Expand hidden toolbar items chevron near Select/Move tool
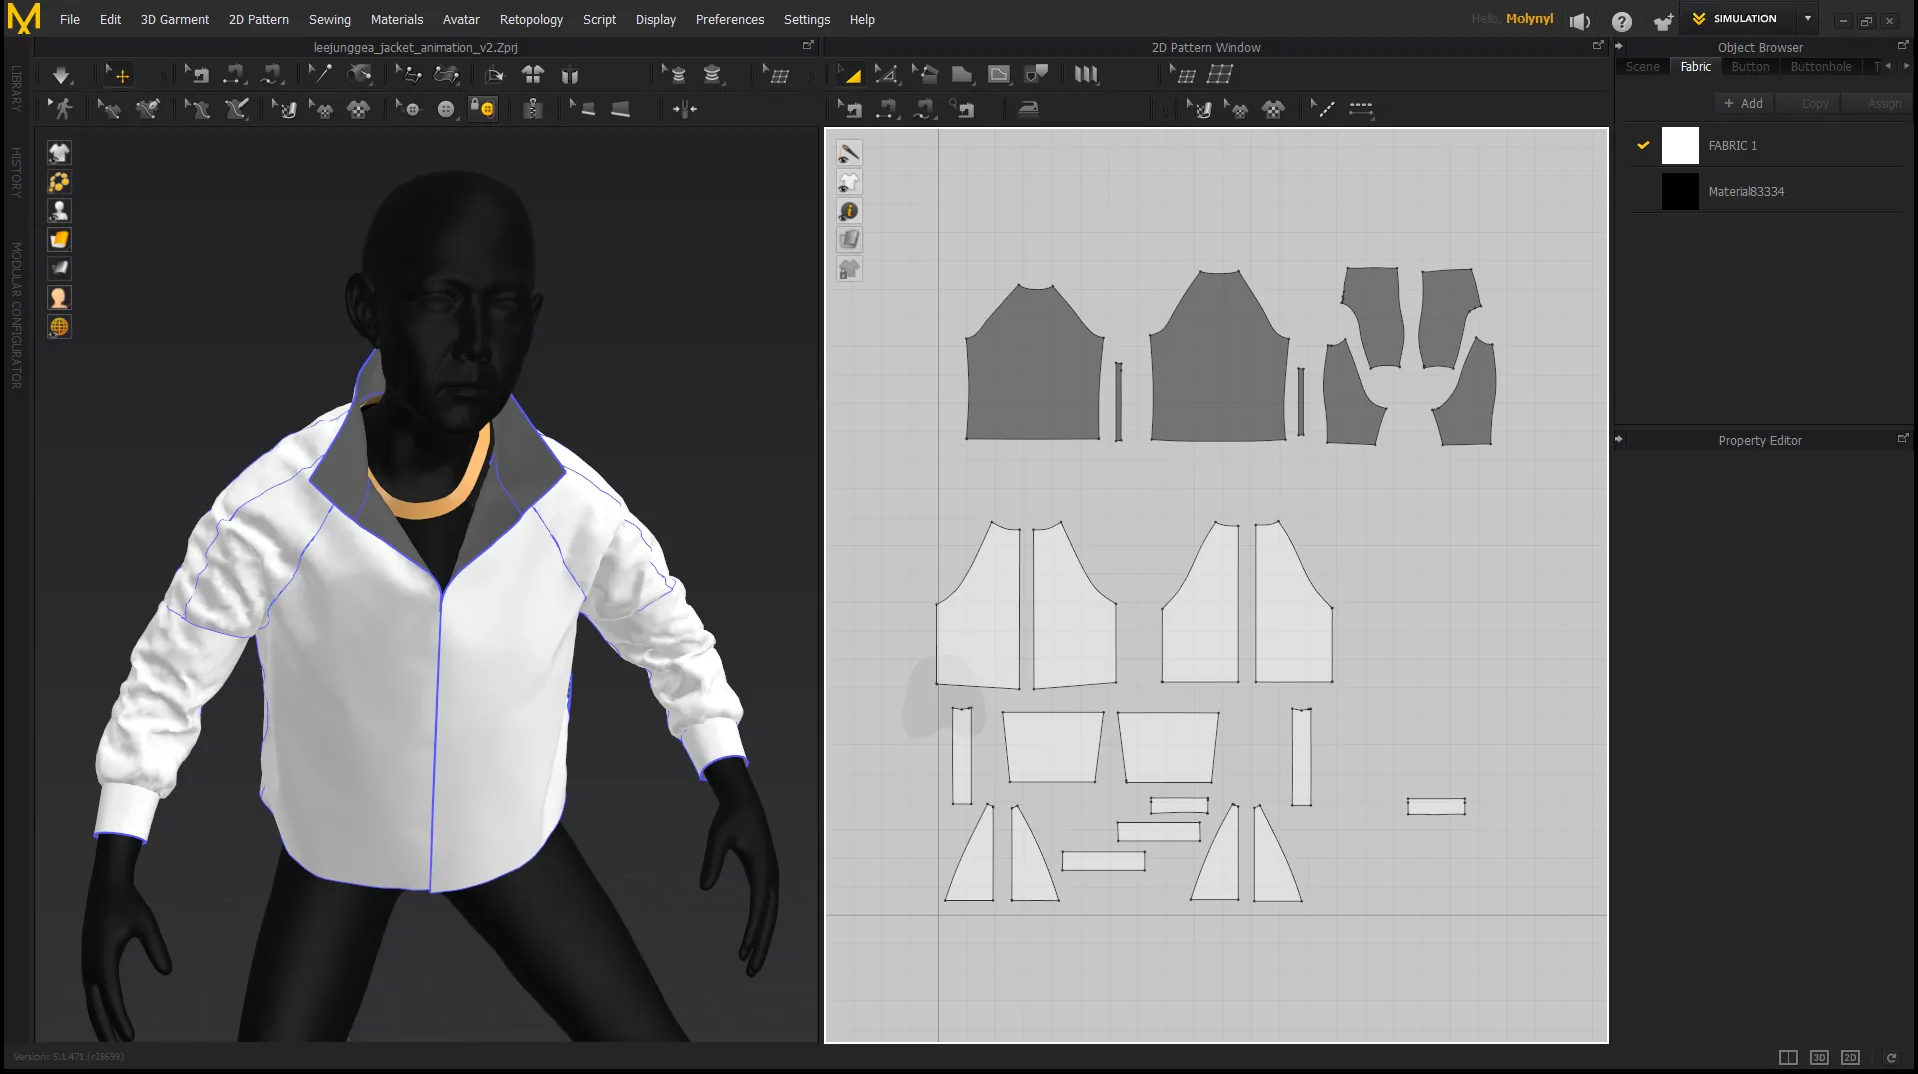Screen dimensions: 1918x1074 click(x=163, y=76)
